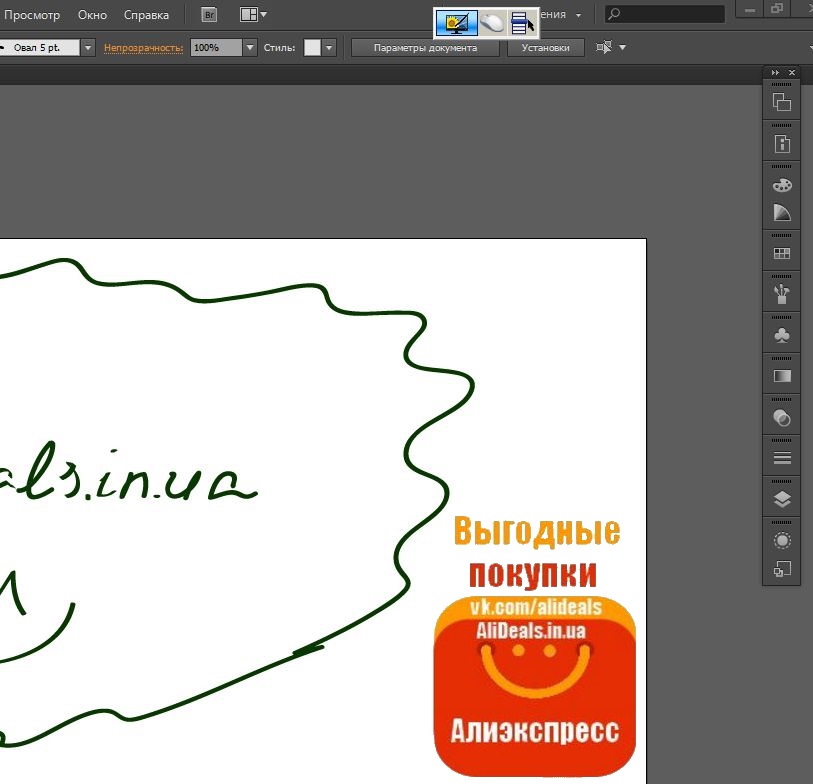Click the Стиль graphic style swatch

(312, 48)
